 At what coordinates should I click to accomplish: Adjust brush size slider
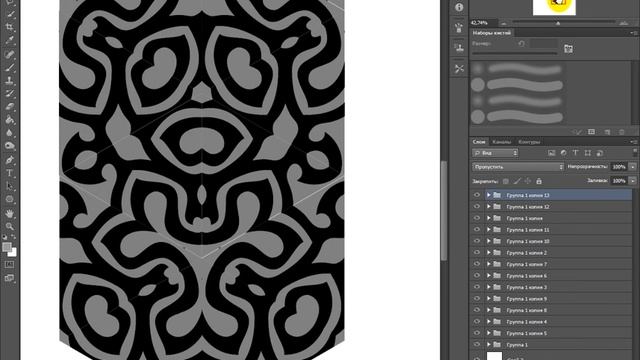(515, 53)
